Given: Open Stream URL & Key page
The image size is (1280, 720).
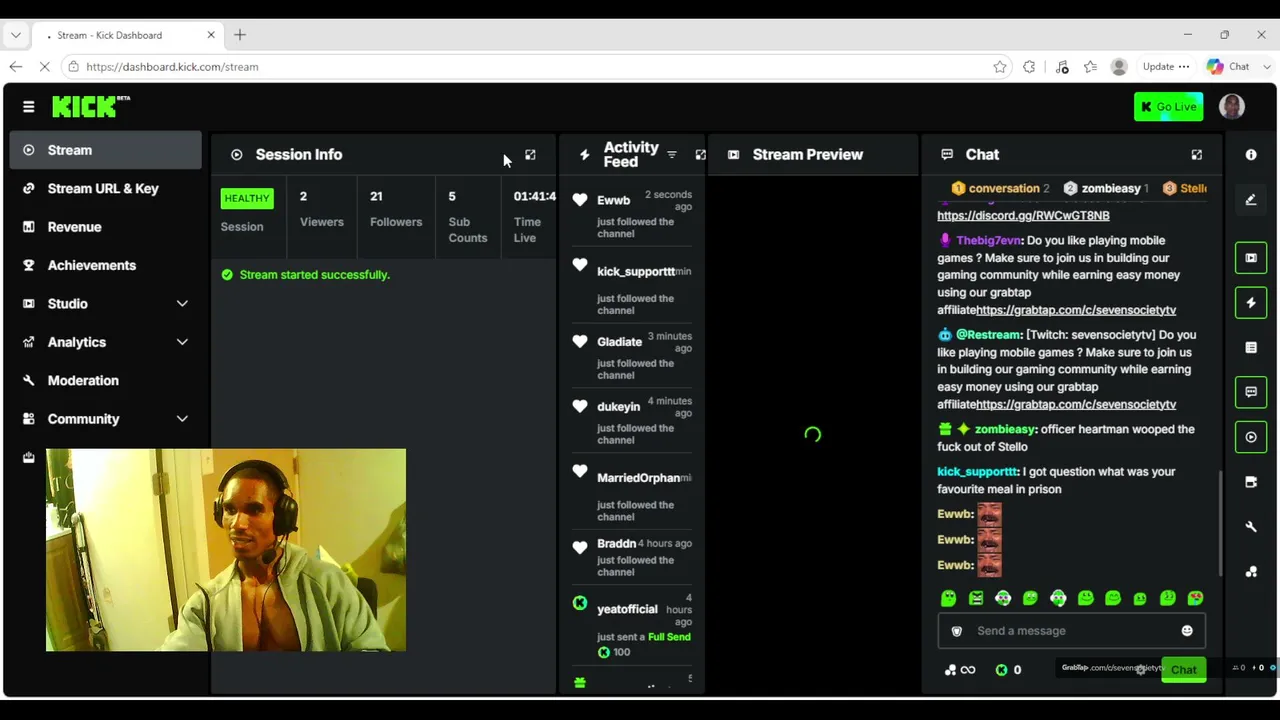Looking at the screenshot, I should pyautogui.click(x=105, y=189).
